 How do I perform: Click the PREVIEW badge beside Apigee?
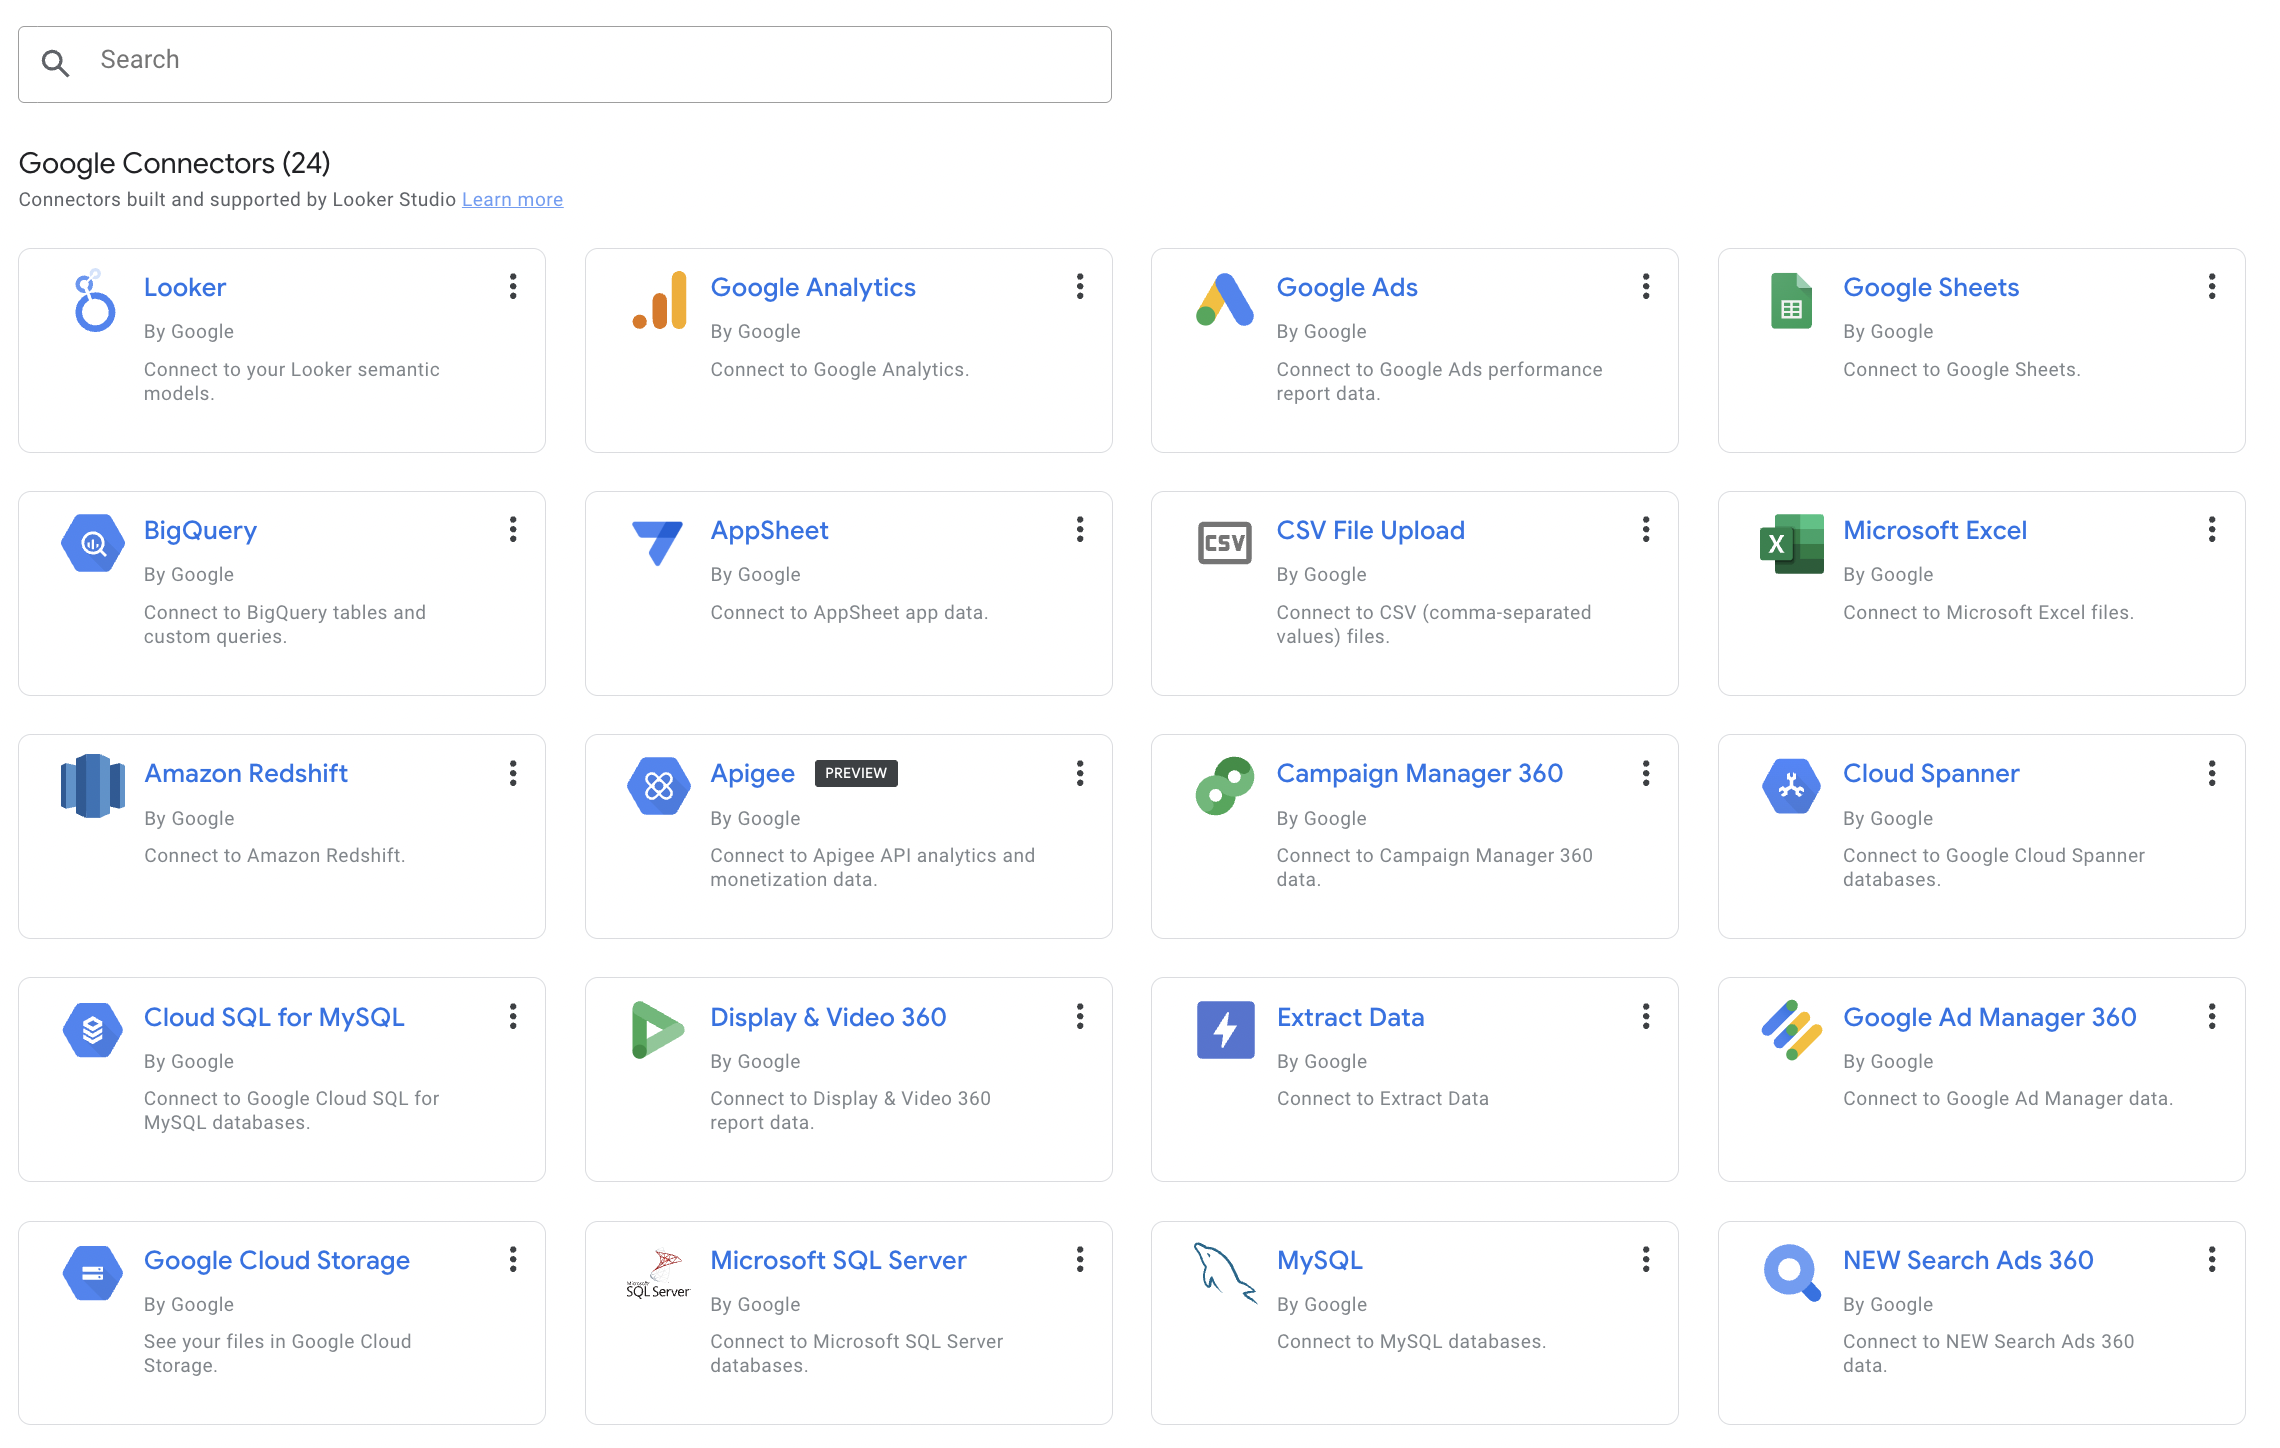pos(856,773)
